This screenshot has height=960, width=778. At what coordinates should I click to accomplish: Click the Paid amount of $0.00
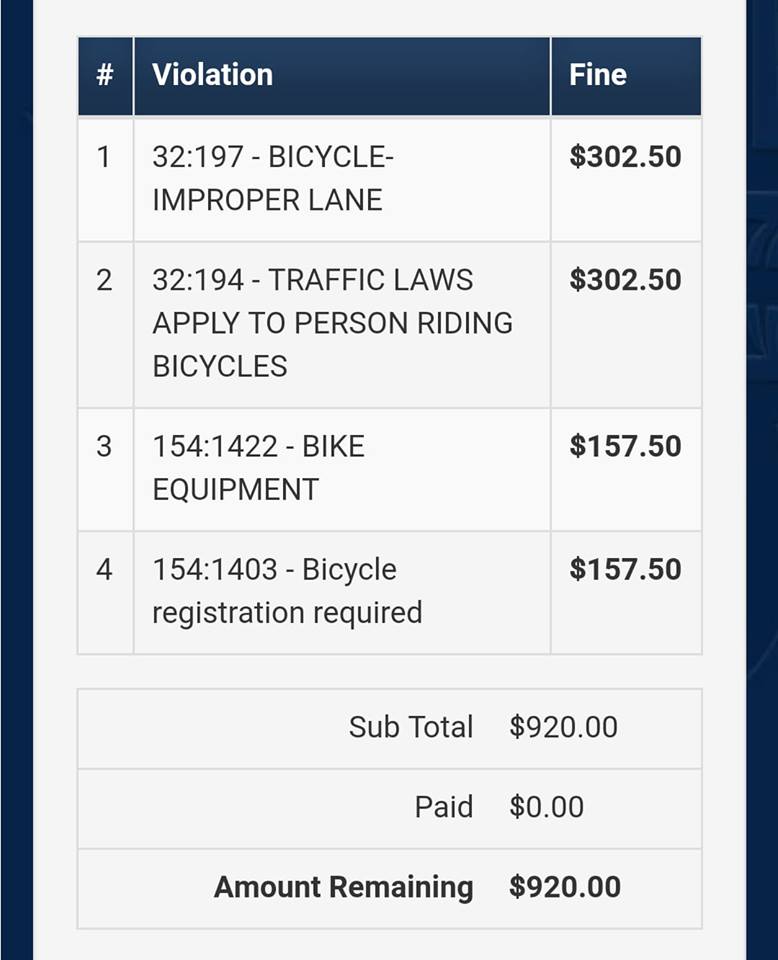pos(546,807)
